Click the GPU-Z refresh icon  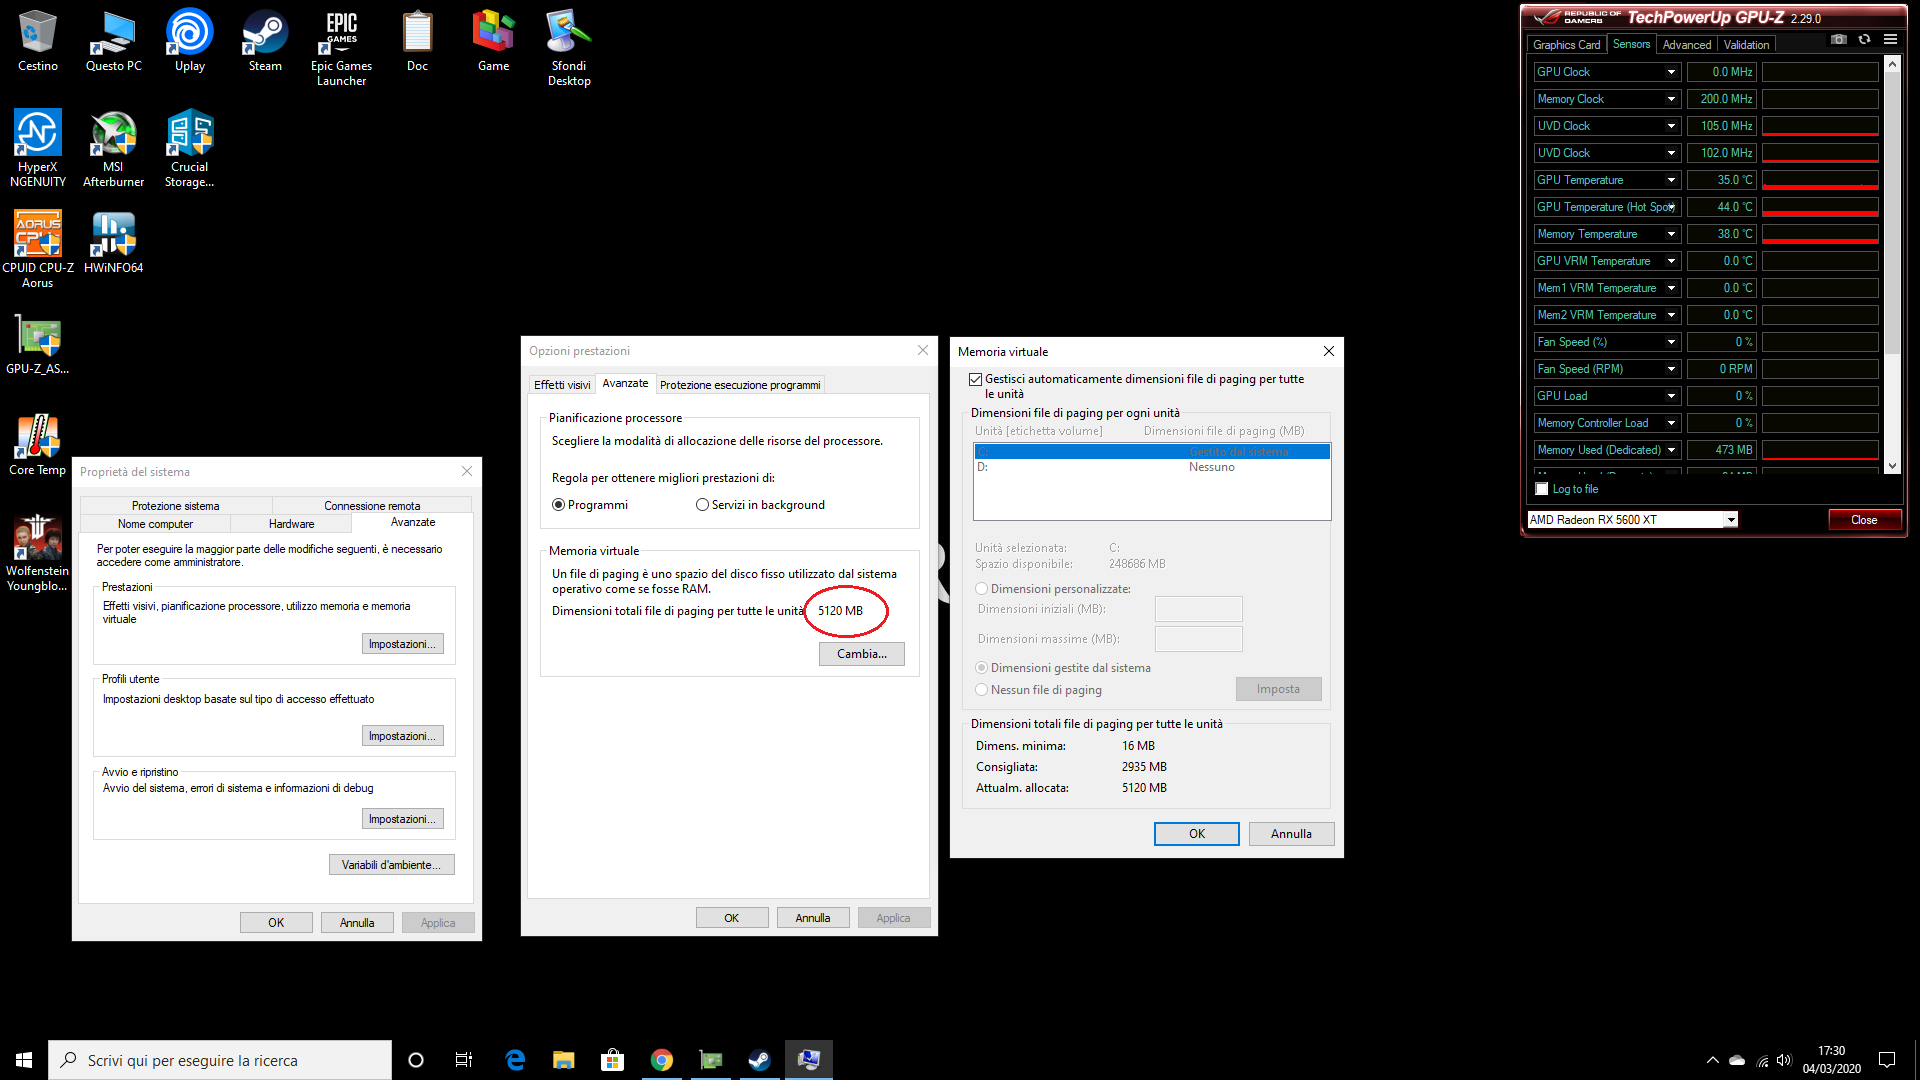(1864, 39)
